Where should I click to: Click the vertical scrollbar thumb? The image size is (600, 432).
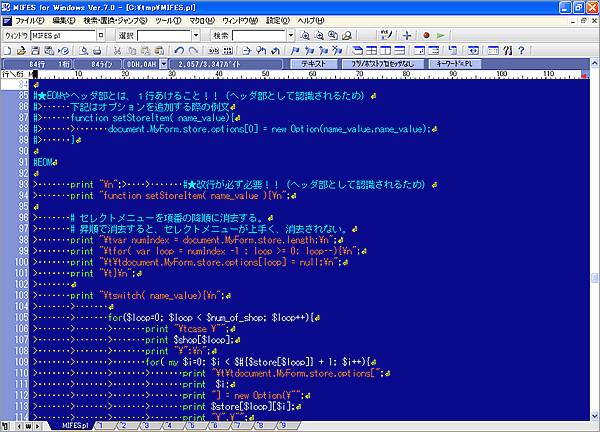[595, 278]
